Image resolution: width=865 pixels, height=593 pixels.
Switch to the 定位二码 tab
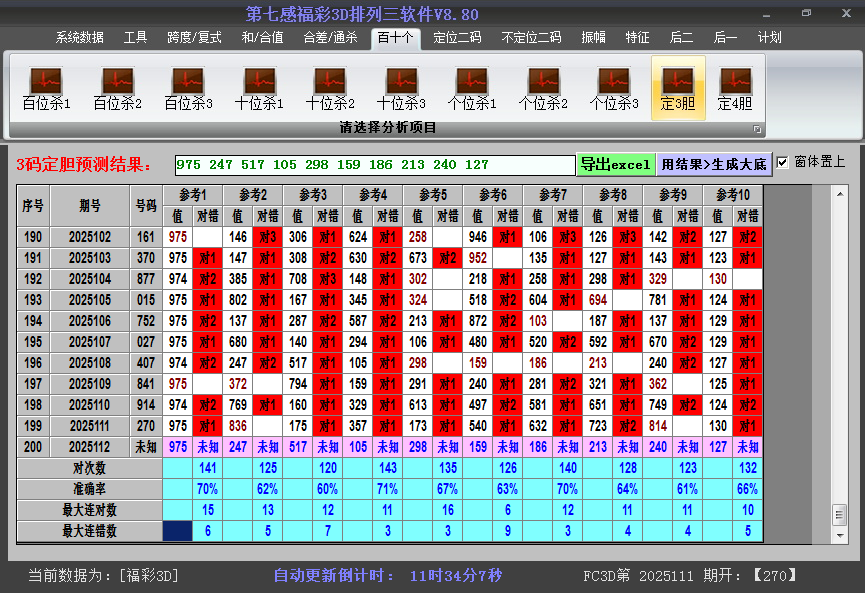click(457, 38)
